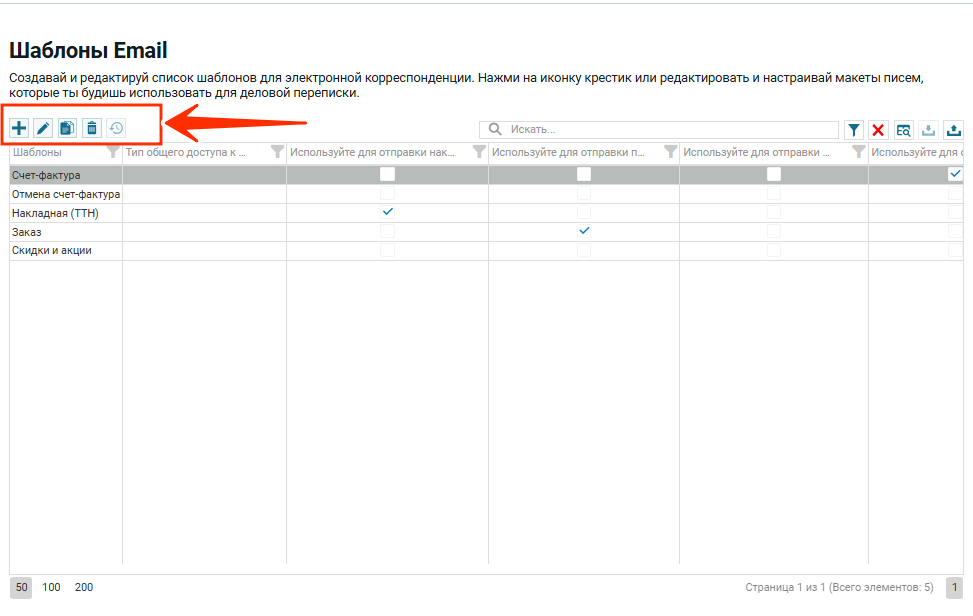Screen dimensions: 973x616
Task: Select the Скидки и акции template row
Action: (52, 250)
